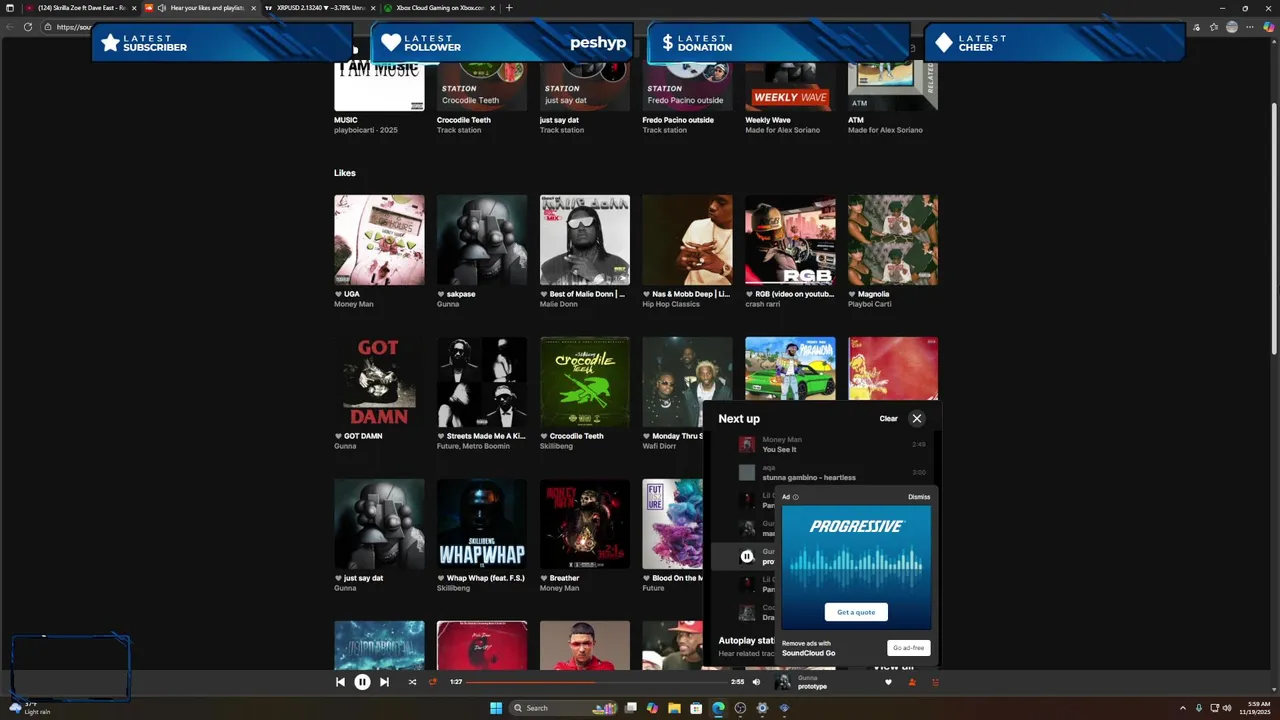This screenshot has width=1280, height=720.
Task: Open Future, Metro Boomin artist link
Action: (x=473, y=446)
